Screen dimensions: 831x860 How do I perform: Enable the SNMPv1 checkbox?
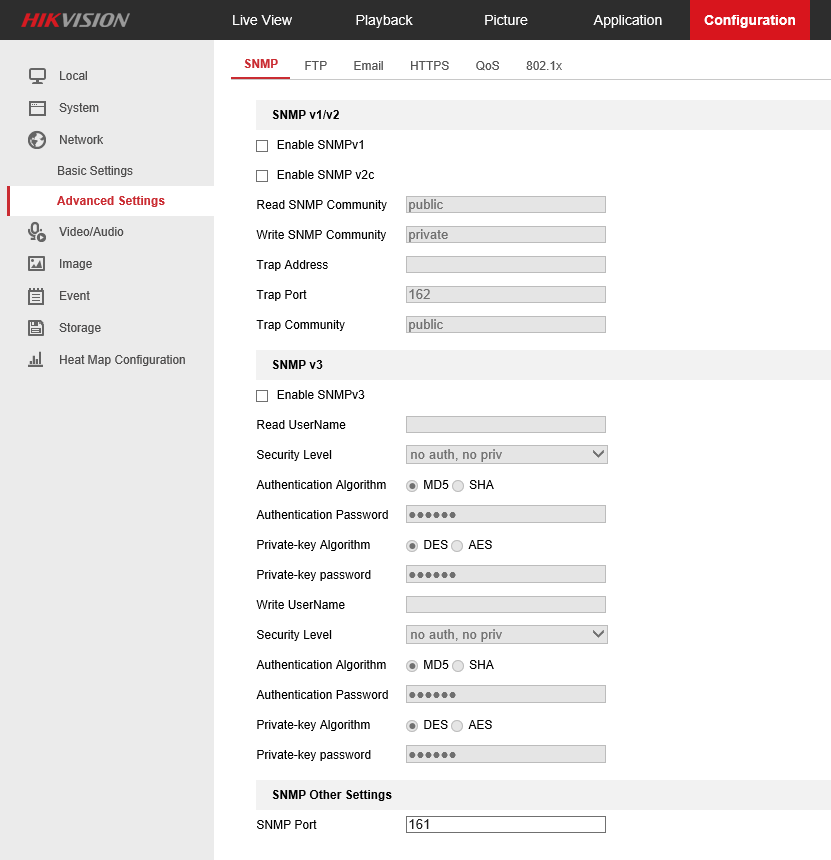pos(262,146)
